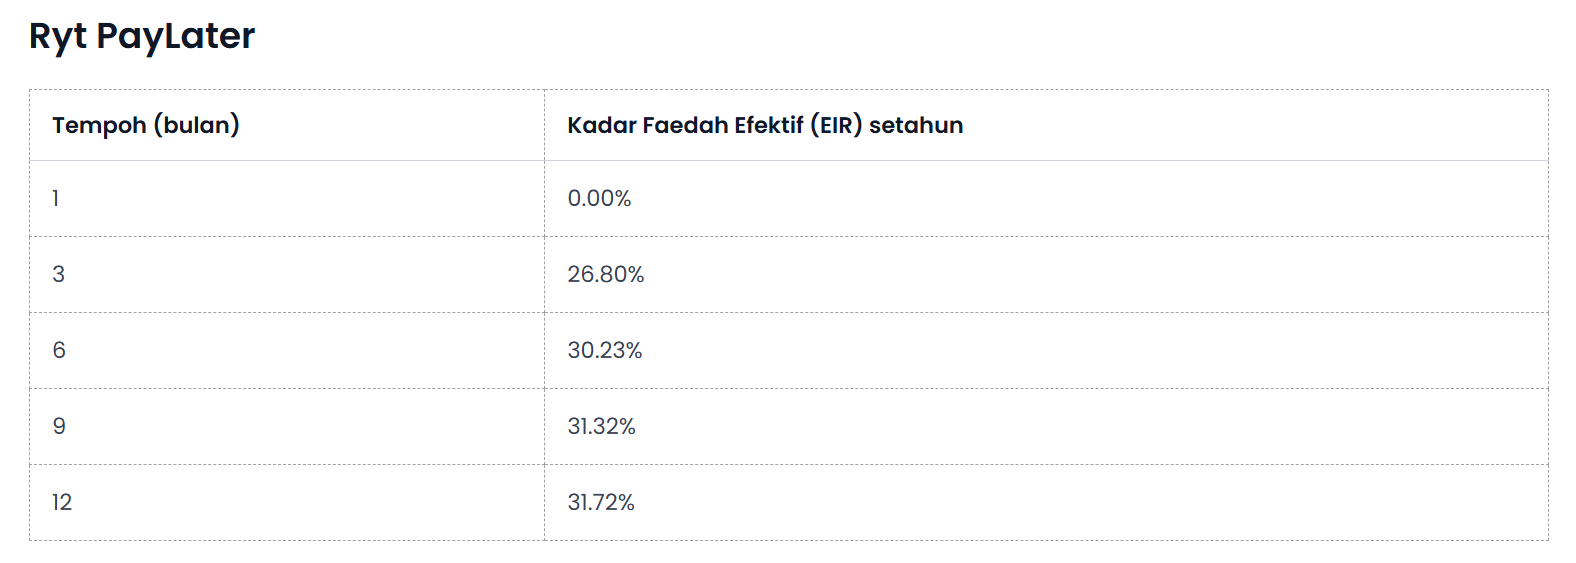The width and height of the screenshot is (1576, 563).
Task: Select the Tempoh (bulan) column header
Action: (x=287, y=125)
